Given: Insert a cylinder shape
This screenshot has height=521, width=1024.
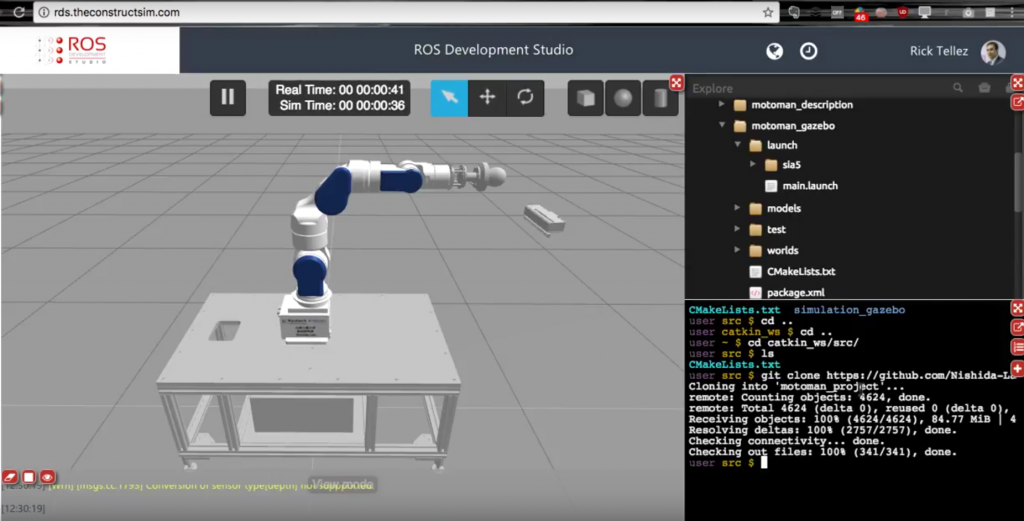Looking at the screenshot, I should coord(660,97).
